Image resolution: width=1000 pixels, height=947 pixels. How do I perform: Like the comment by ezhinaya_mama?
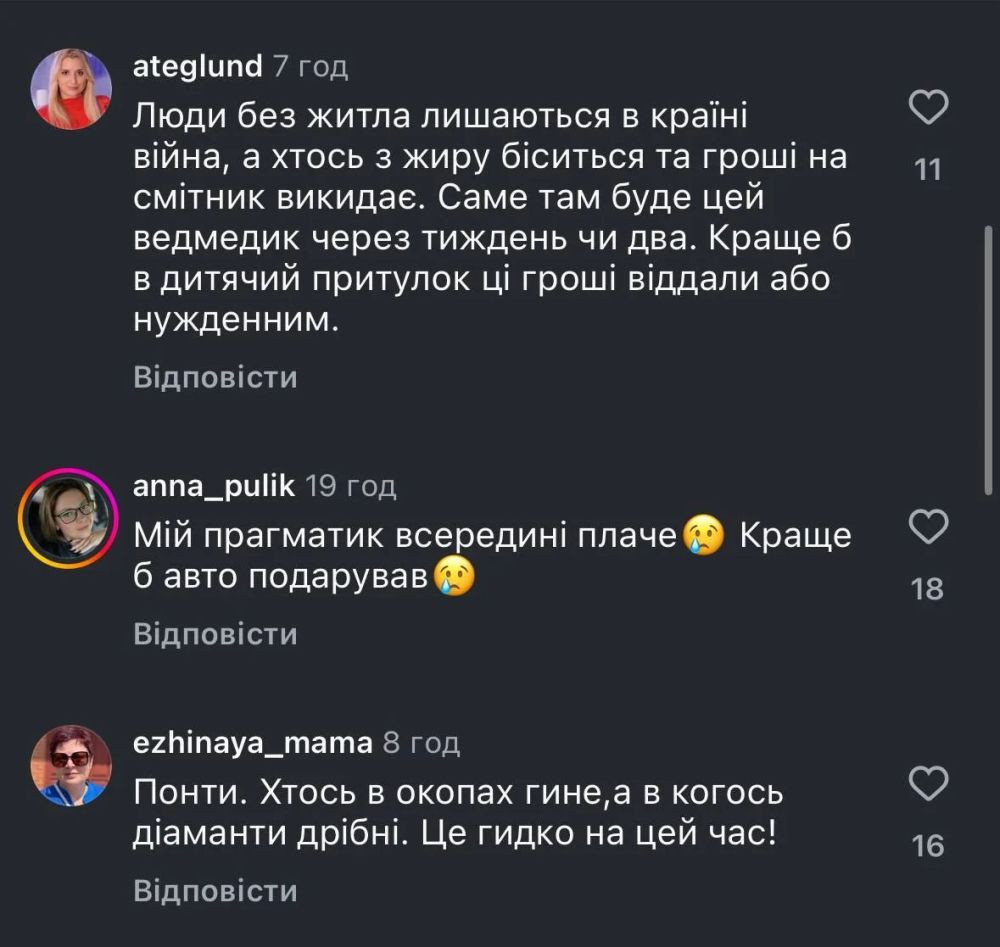928,783
